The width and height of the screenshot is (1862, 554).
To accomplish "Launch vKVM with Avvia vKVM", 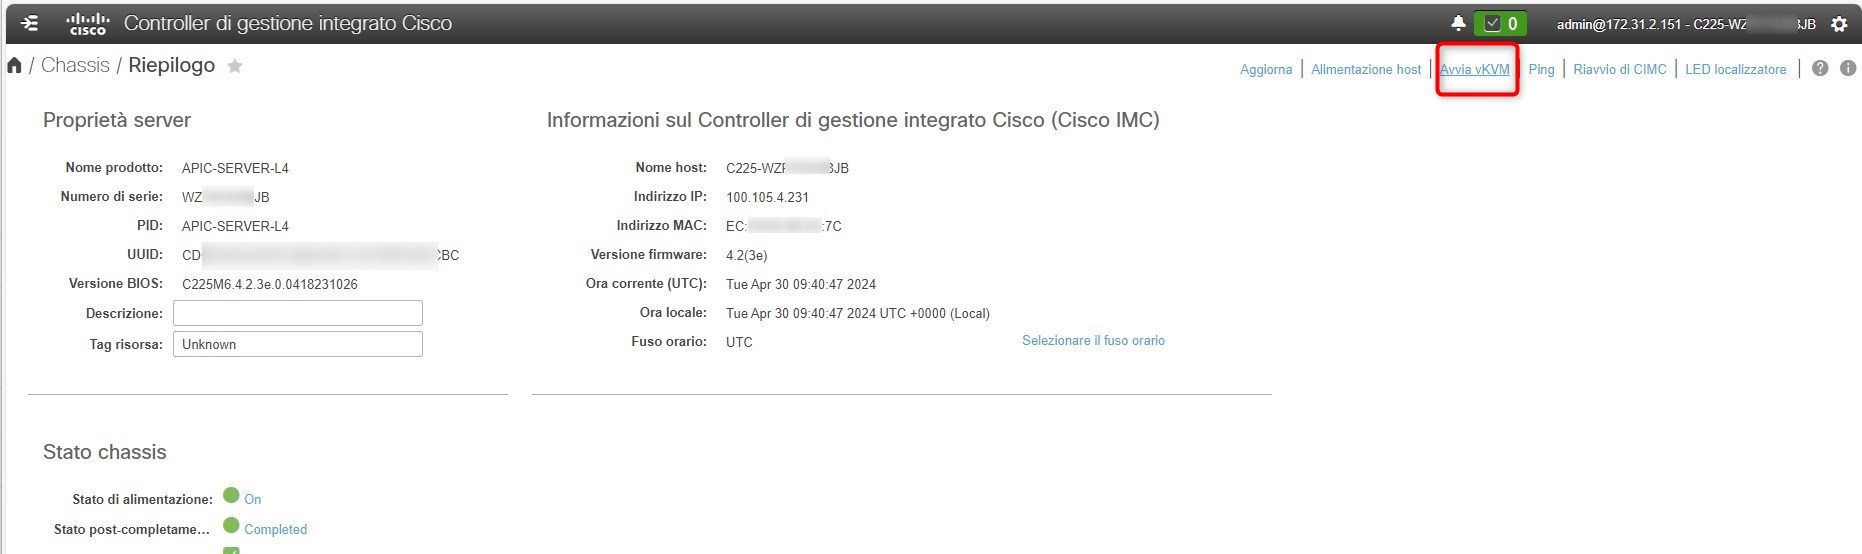I will 1475,69.
